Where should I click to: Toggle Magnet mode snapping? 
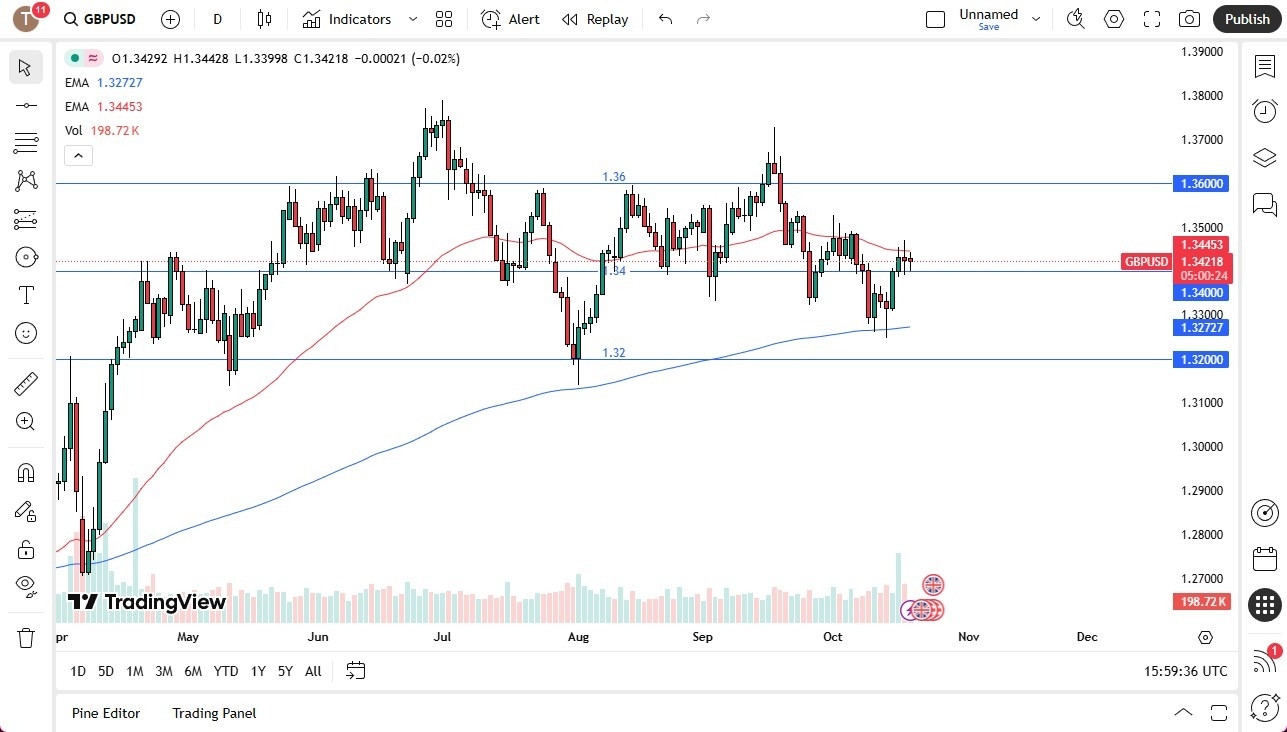(26, 472)
